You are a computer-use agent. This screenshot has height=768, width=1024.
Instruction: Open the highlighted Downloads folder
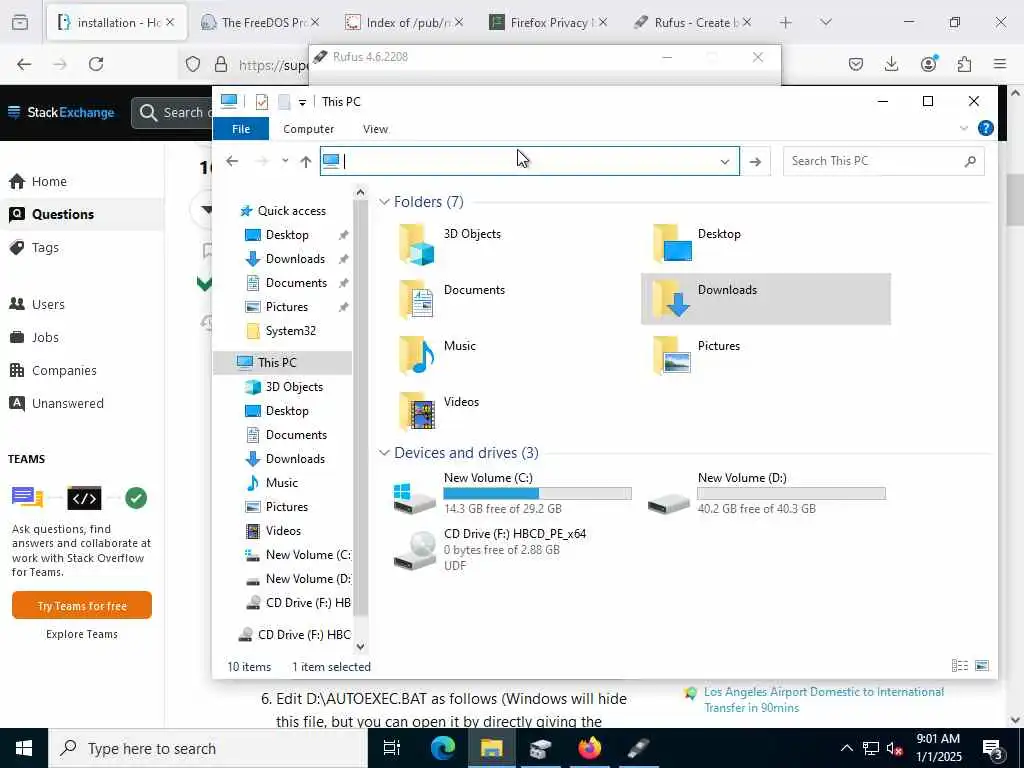tap(765, 299)
